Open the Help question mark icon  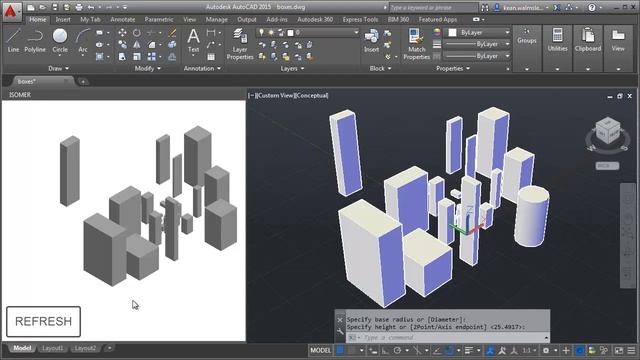coord(591,7)
